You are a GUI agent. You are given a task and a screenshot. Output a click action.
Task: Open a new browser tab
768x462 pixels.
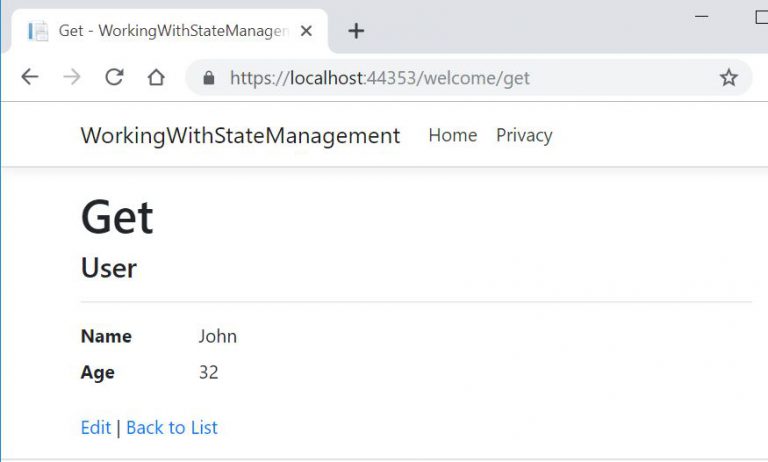[356, 31]
